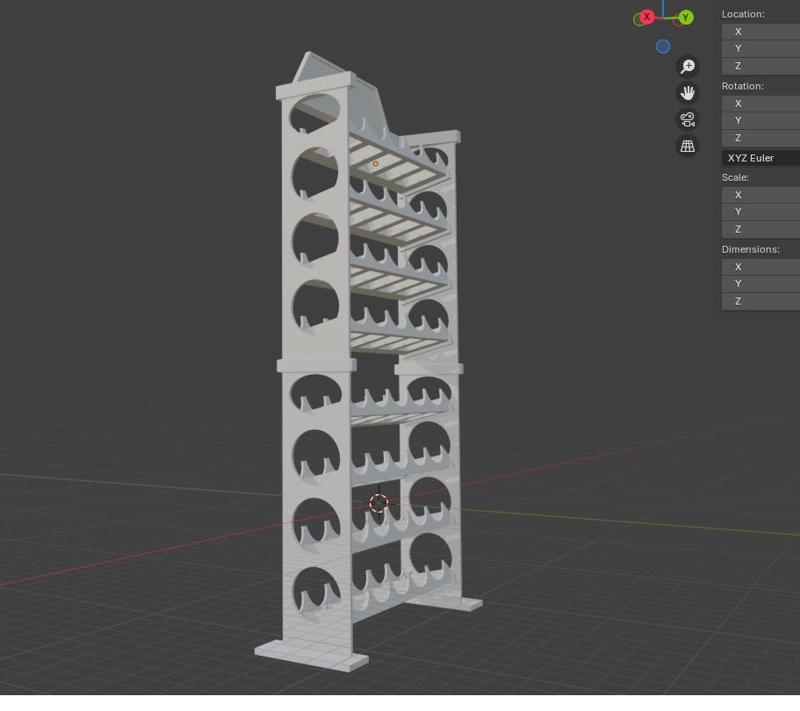800x711 pixels.
Task: Select the Zoom magnifier icon
Action: tap(686, 63)
